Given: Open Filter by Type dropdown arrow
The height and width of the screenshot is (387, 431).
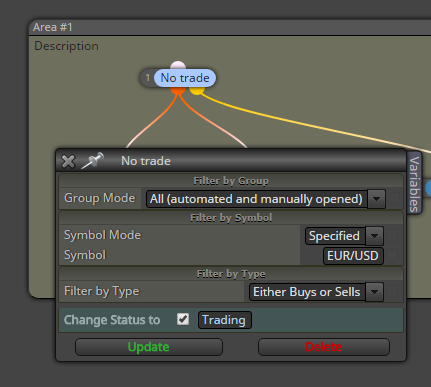Looking at the screenshot, I should point(374,292).
